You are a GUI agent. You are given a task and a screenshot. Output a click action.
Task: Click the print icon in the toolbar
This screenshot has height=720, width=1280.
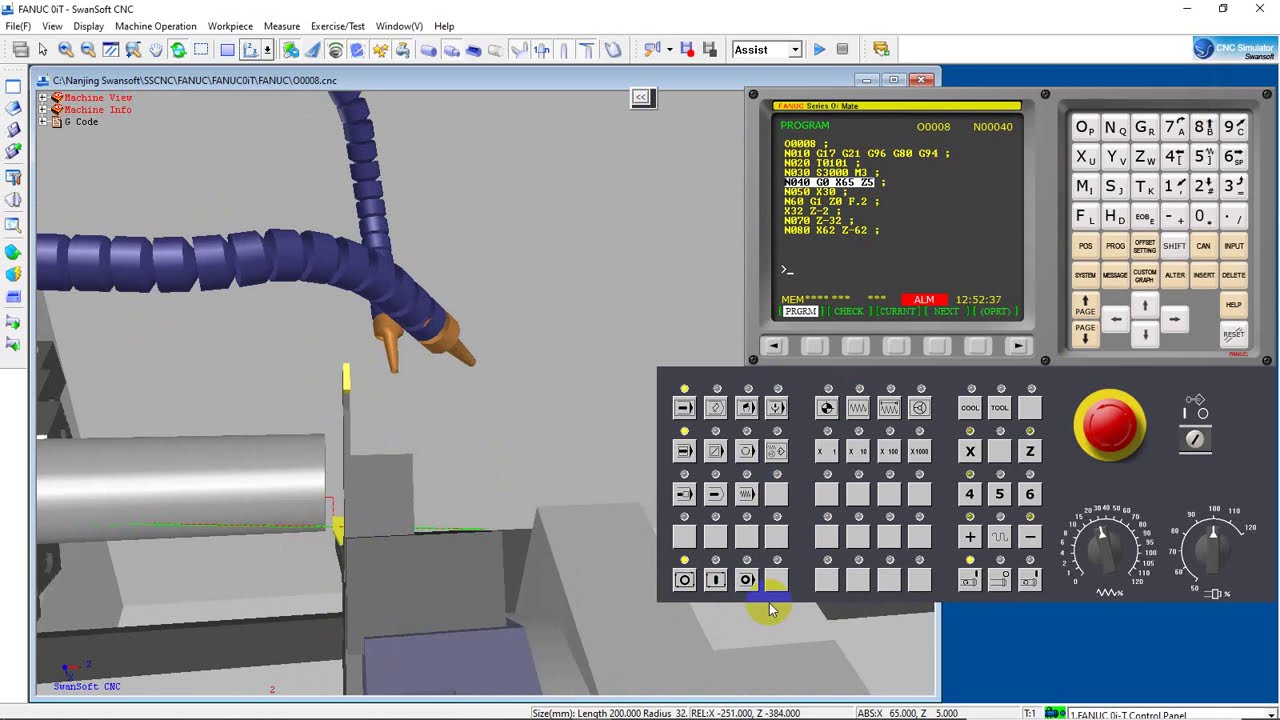click(x=20, y=50)
